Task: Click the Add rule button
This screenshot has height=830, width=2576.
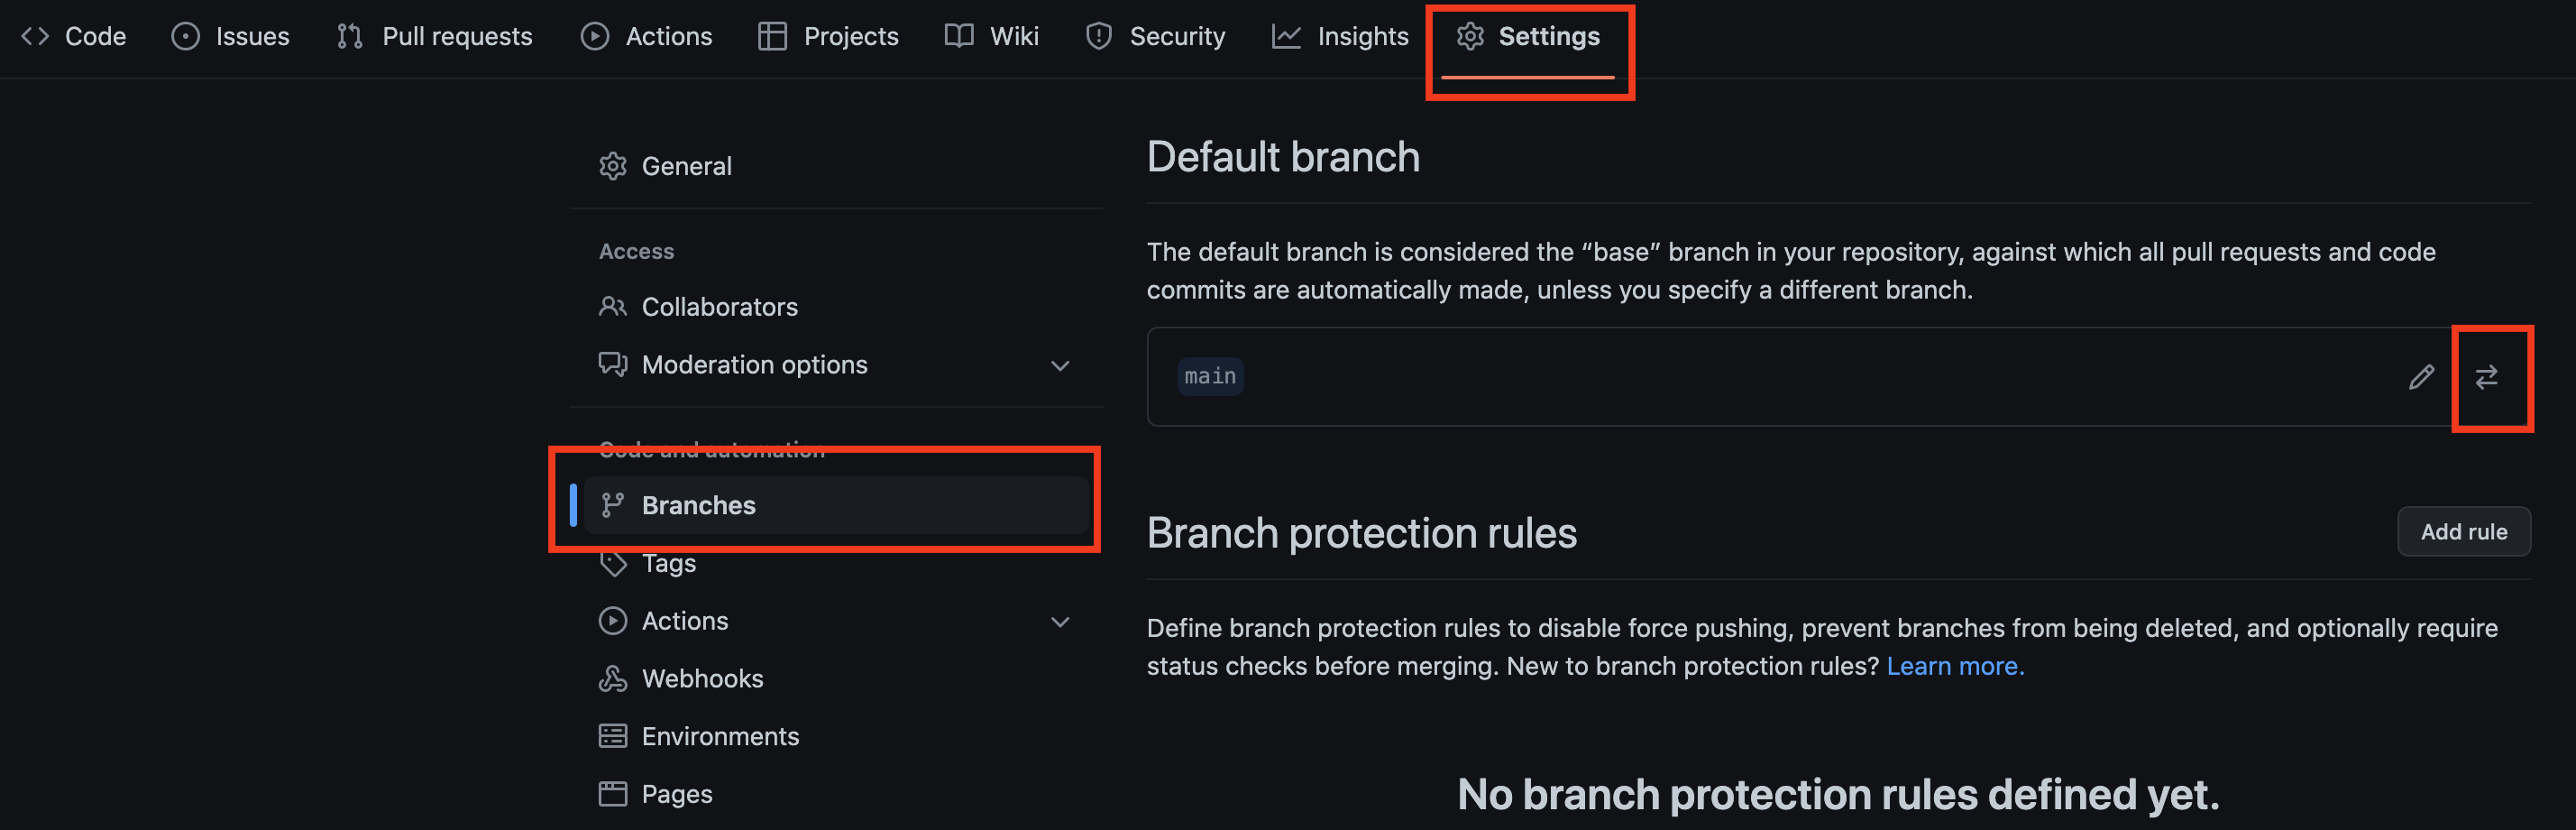Action: [2463, 532]
